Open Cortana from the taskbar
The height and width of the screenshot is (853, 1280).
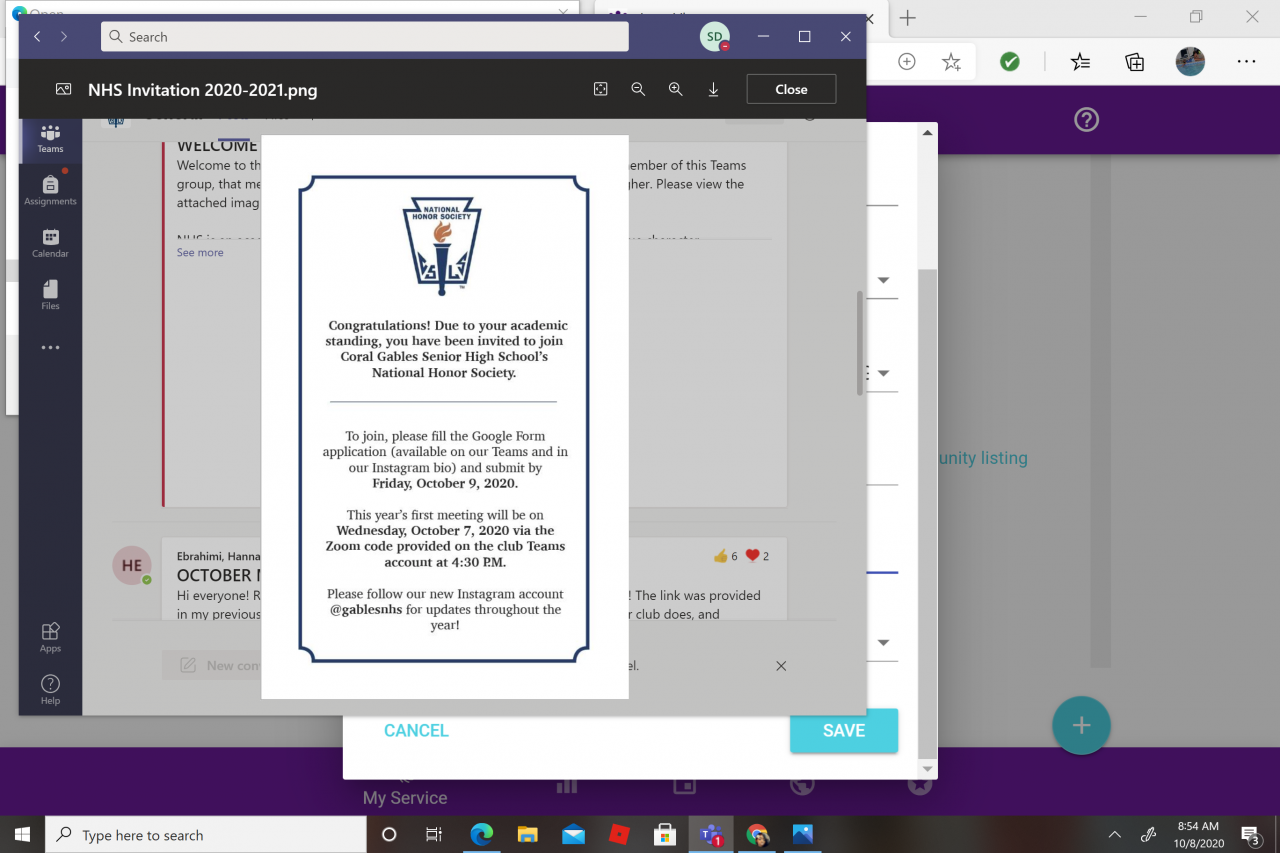(390, 834)
